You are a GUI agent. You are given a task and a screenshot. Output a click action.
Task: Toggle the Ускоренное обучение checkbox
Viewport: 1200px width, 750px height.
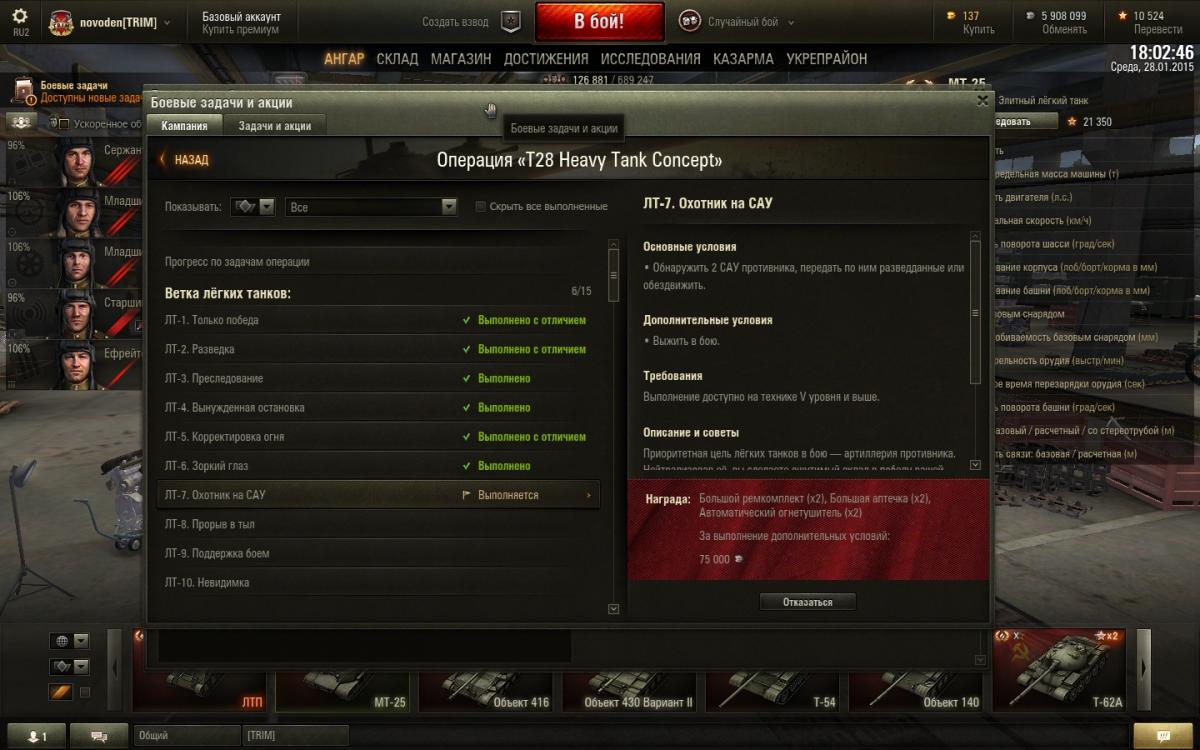(x=64, y=124)
